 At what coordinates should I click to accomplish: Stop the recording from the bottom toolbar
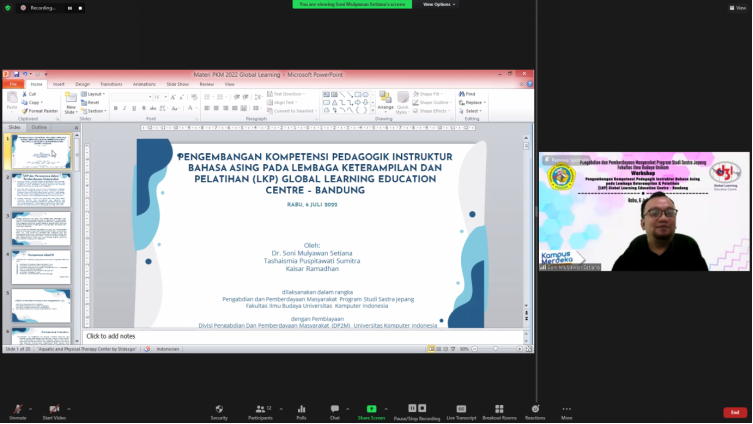point(422,408)
